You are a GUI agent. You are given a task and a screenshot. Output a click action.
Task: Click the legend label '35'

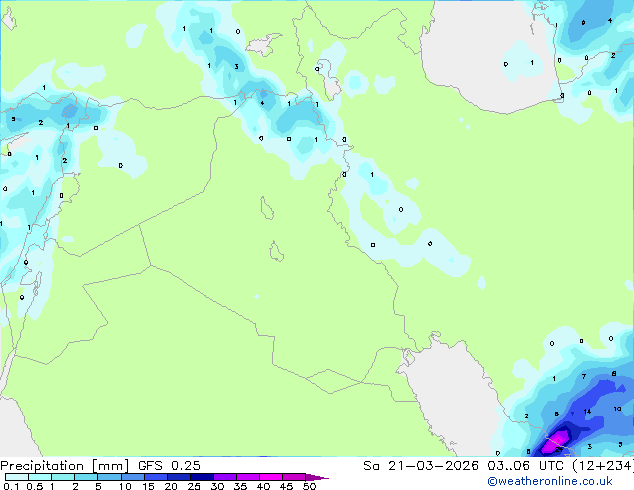241,486
